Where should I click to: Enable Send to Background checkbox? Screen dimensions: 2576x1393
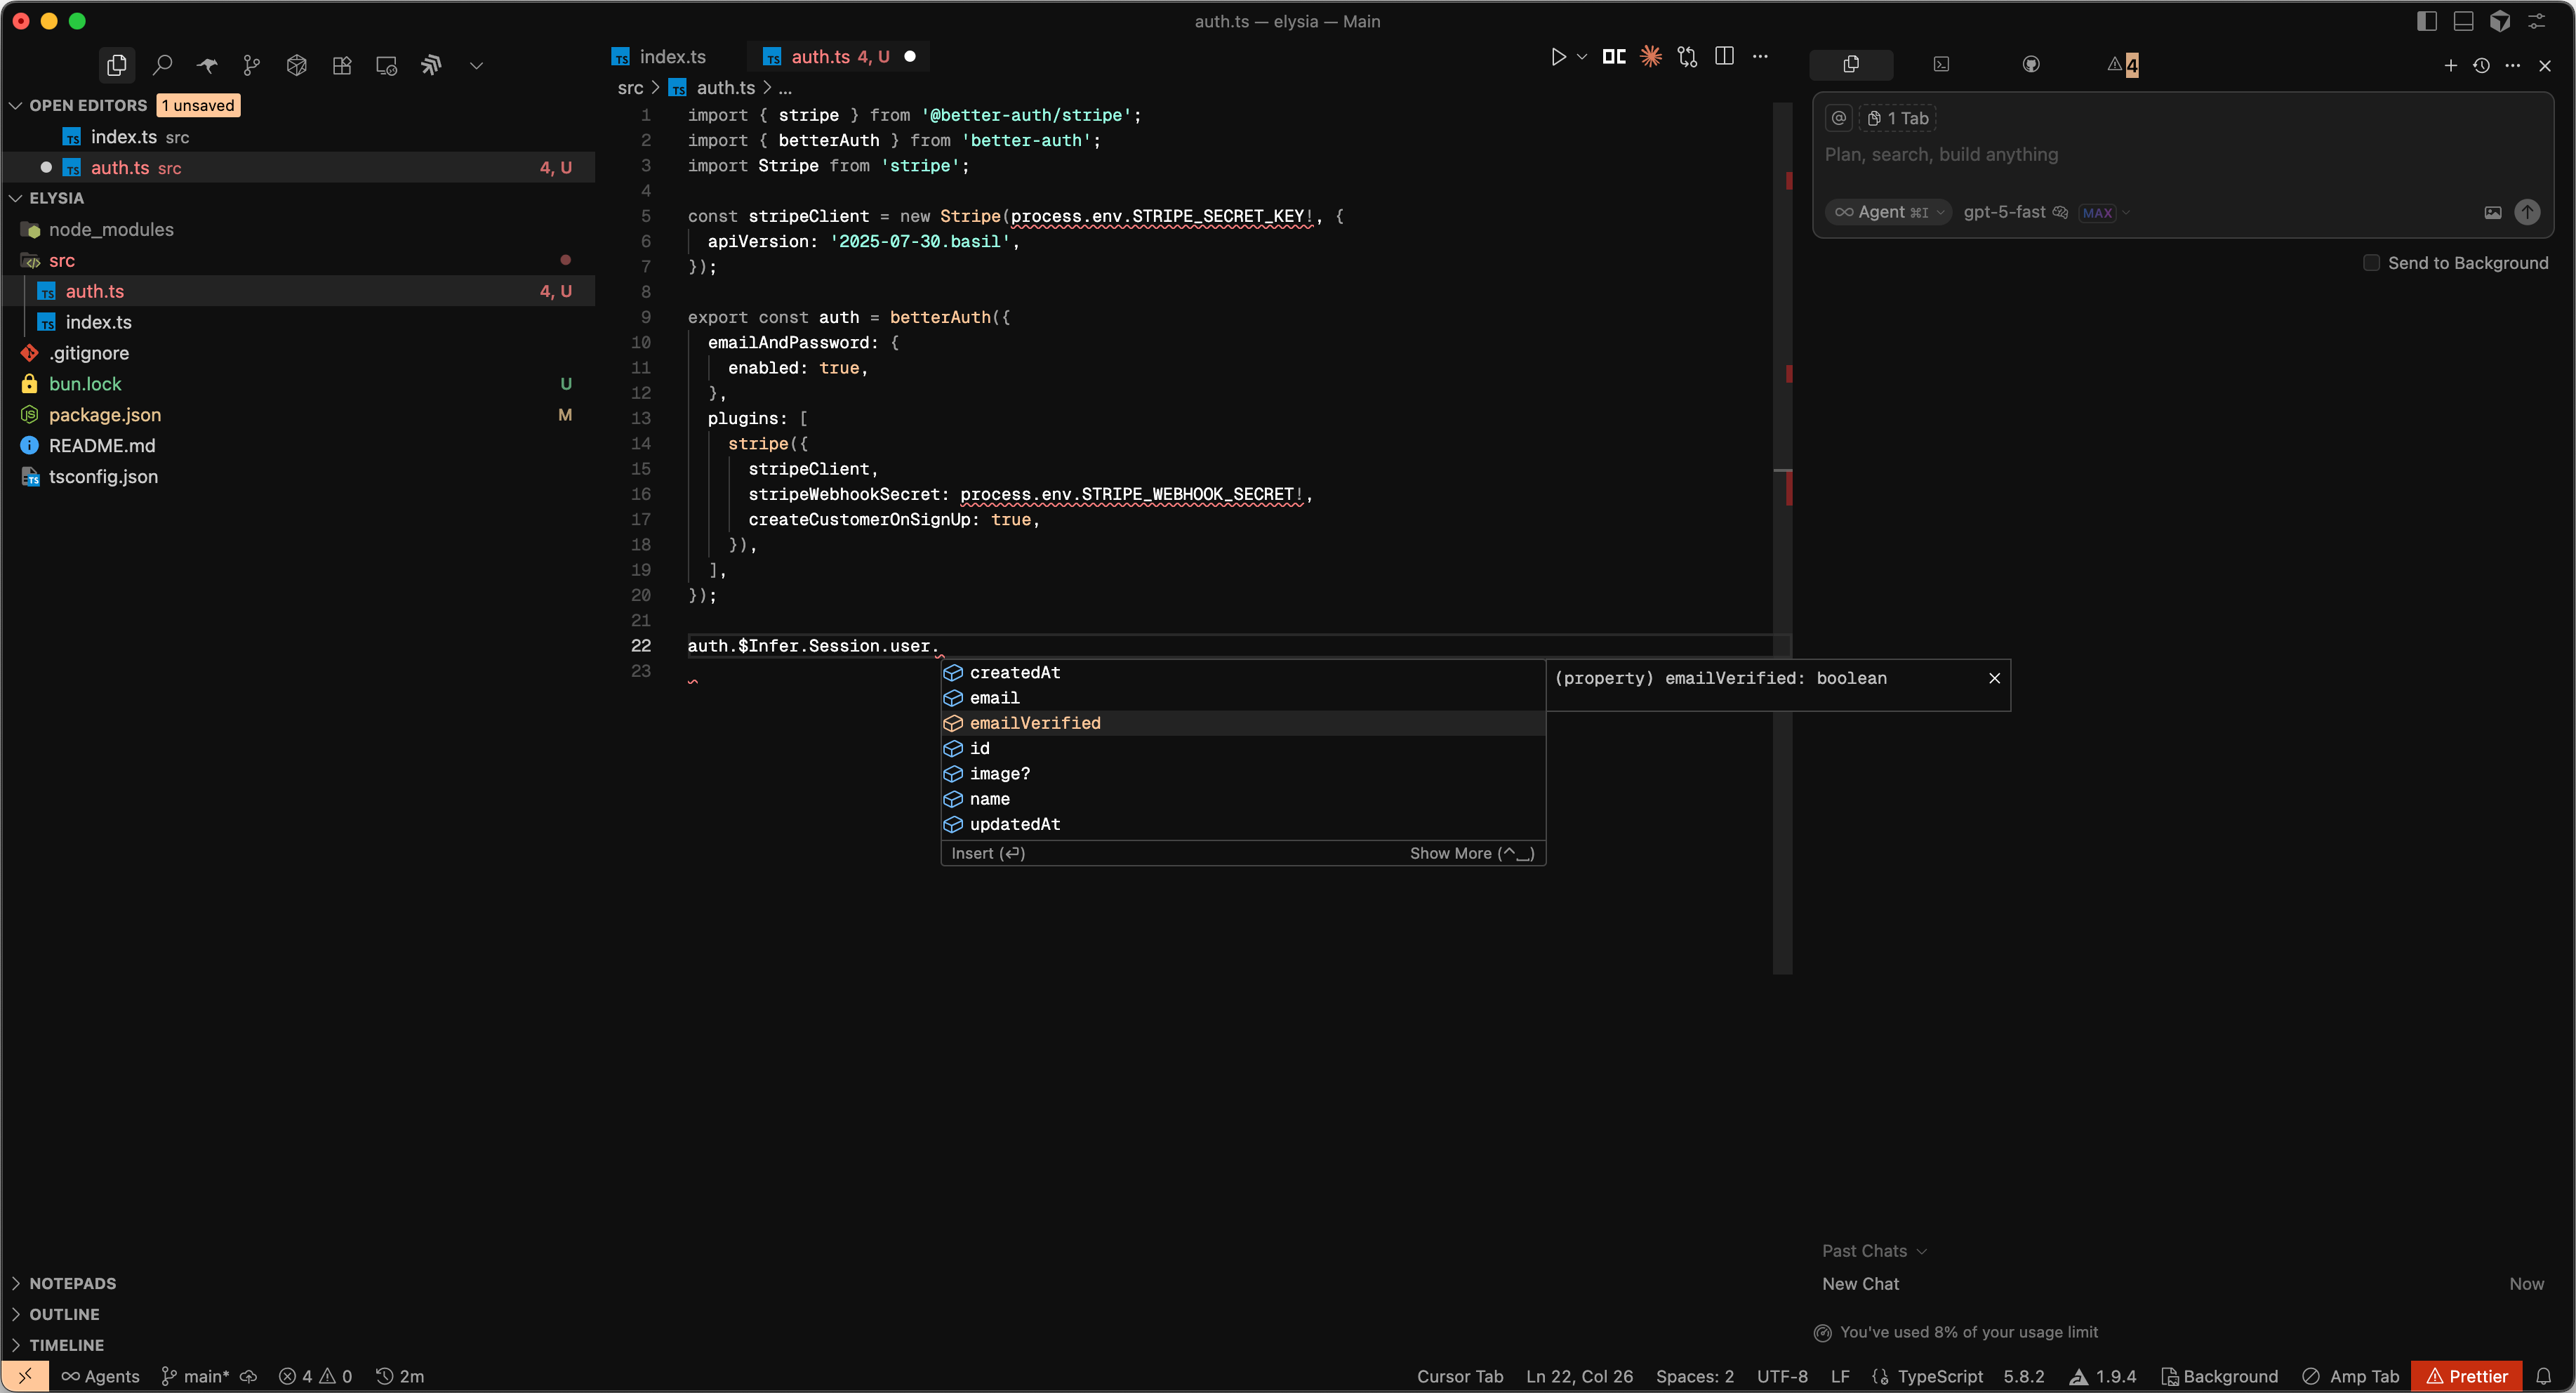(x=2371, y=263)
